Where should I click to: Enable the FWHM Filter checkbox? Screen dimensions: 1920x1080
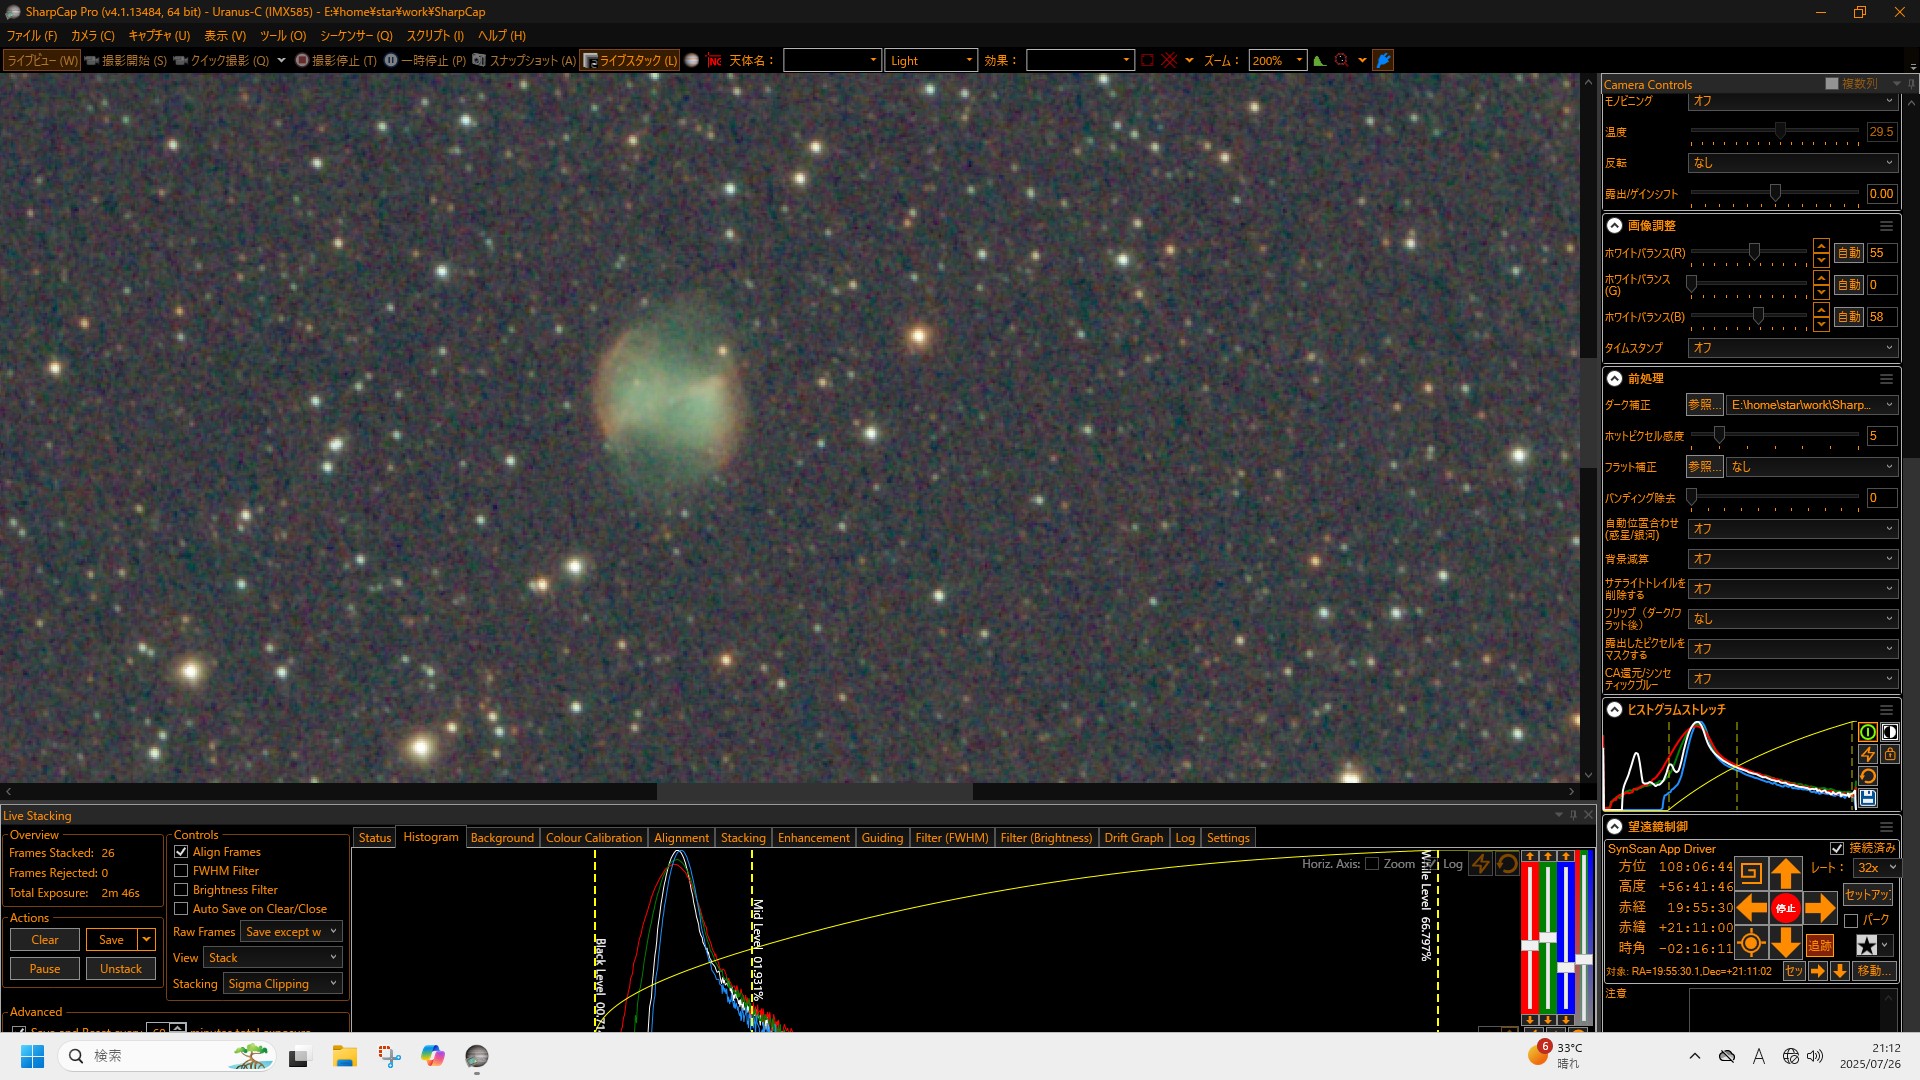coord(181,871)
